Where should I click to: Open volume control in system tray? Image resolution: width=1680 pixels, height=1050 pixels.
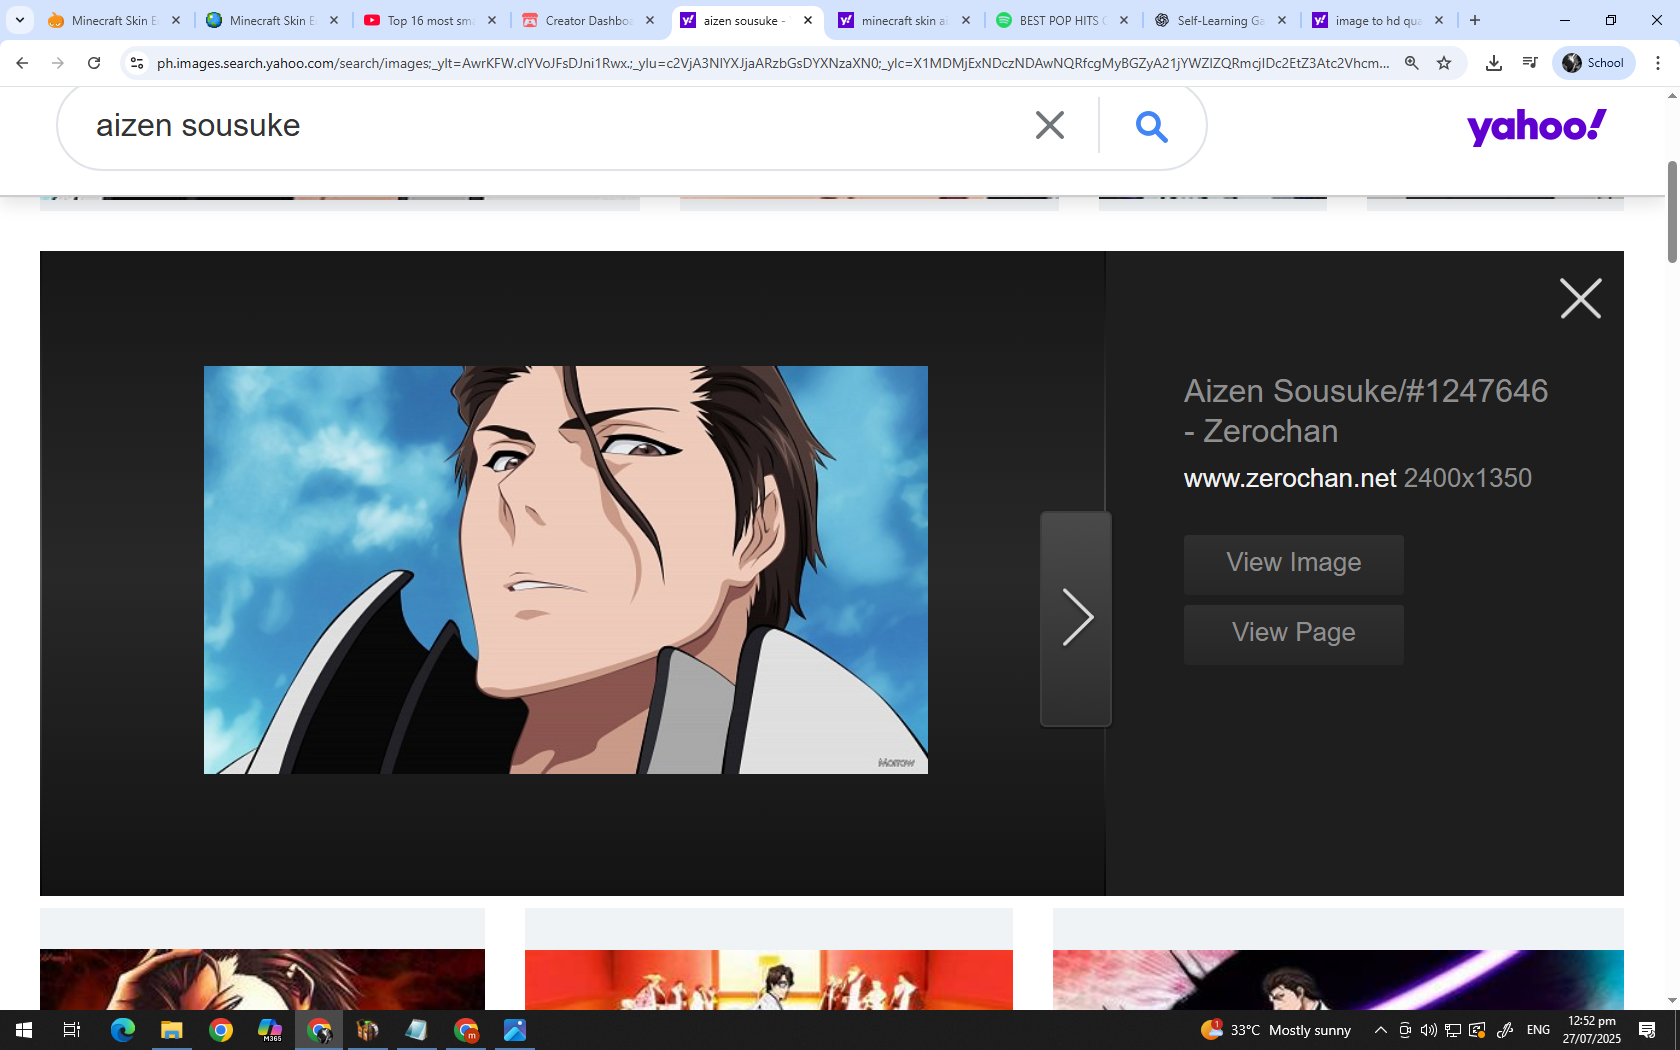click(x=1429, y=1030)
